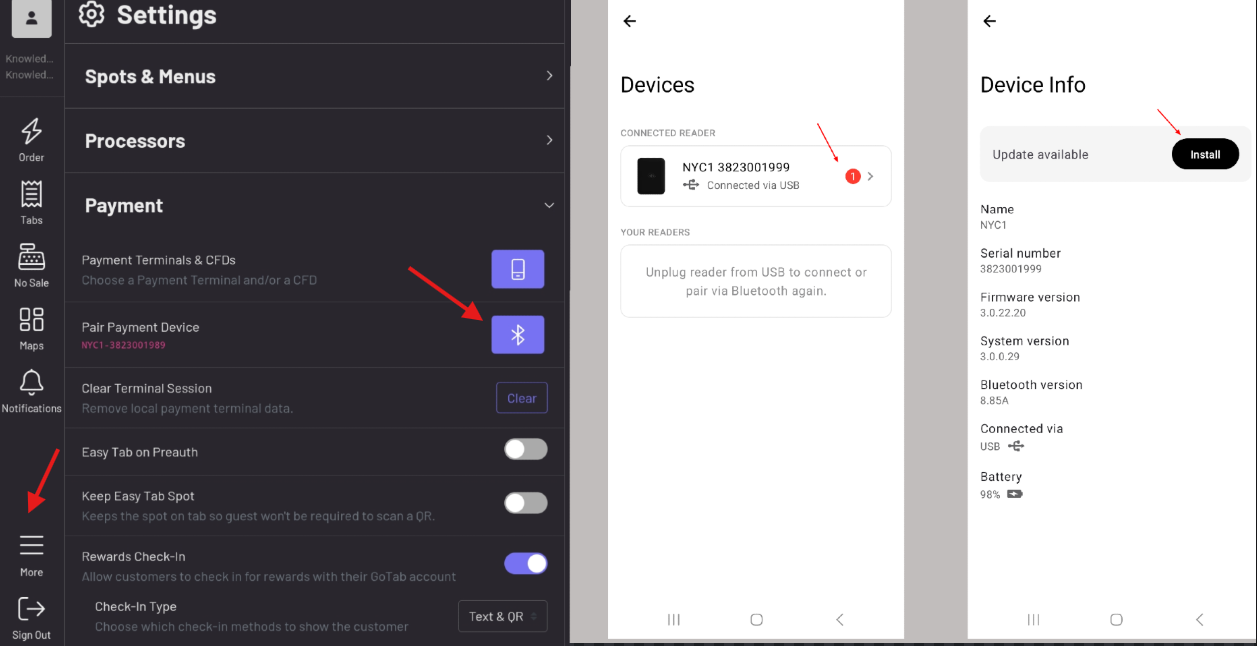Open the Order lightning bolt icon
Screen dimensions: 1257x646
point(32,132)
